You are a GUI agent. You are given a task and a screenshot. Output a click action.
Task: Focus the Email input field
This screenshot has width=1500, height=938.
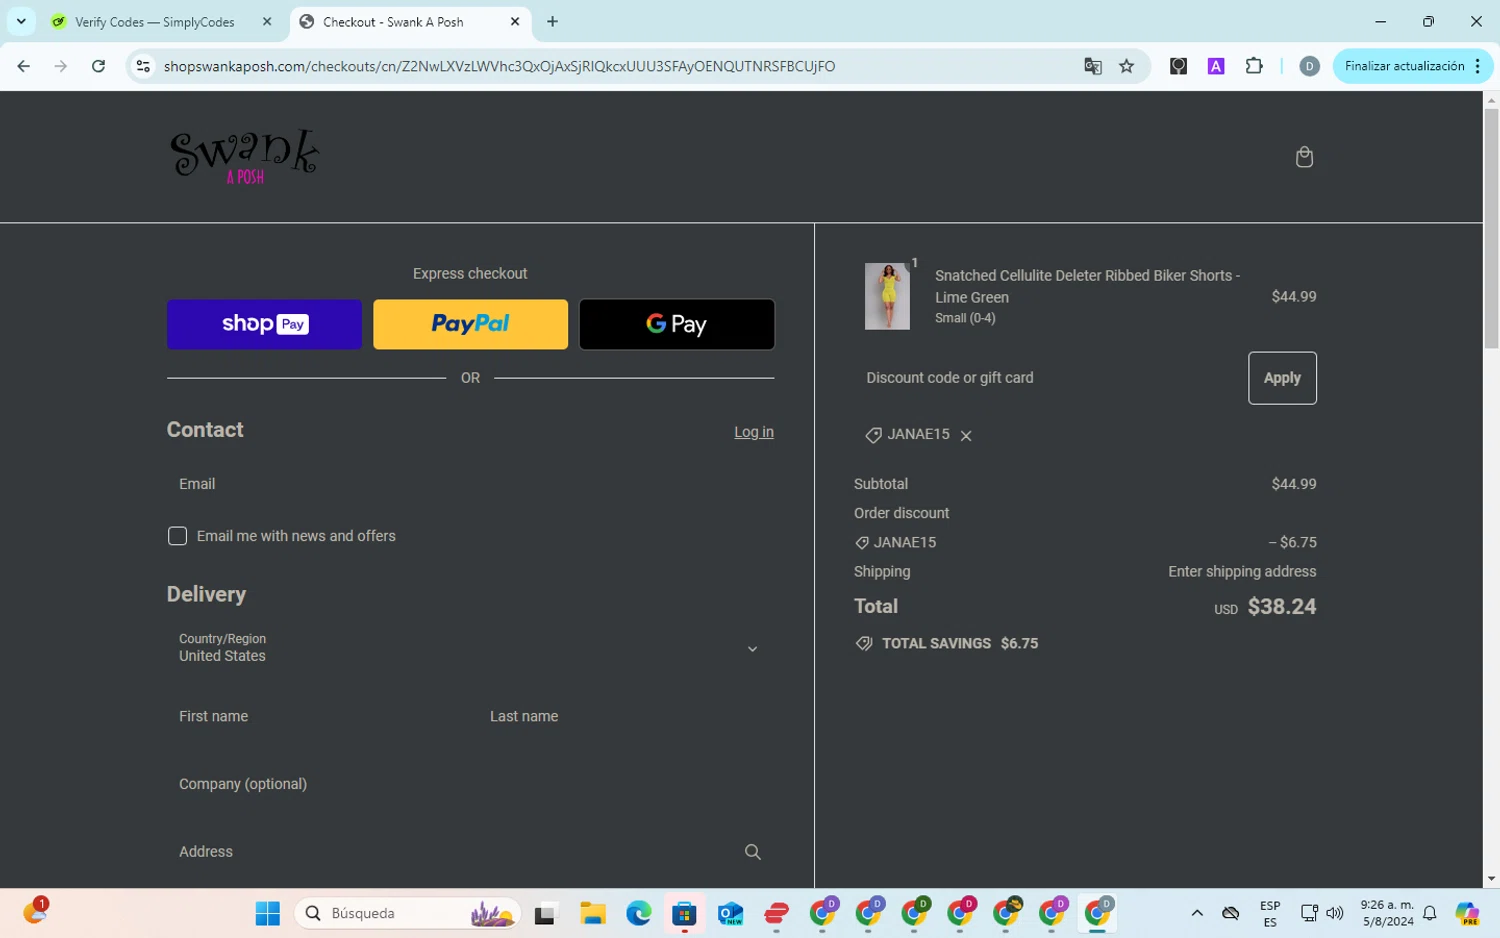[x=470, y=484]
